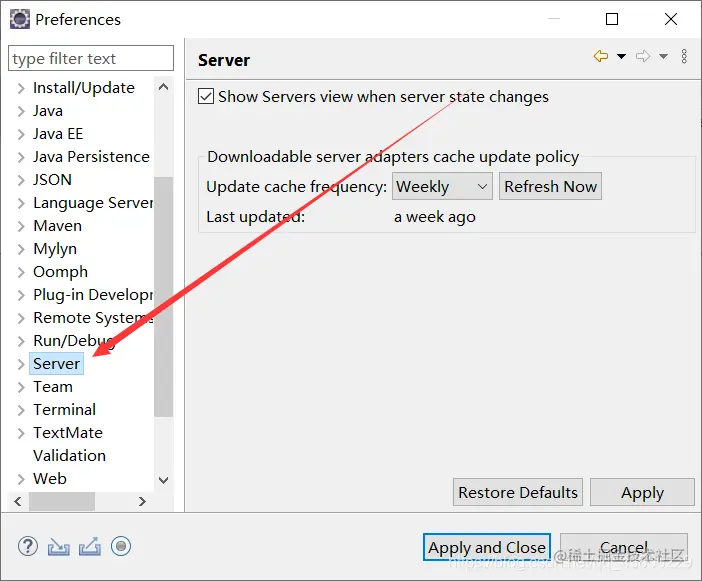Expand the Java Persistence node arrow
The image size is (702, 581).
click(x=21, y=157)
